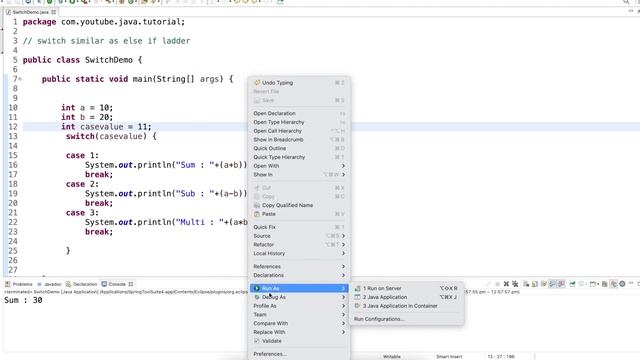Choose Quick Fix in context menu
The height and width of the screenshot is (360, 640).
[299, 227]
